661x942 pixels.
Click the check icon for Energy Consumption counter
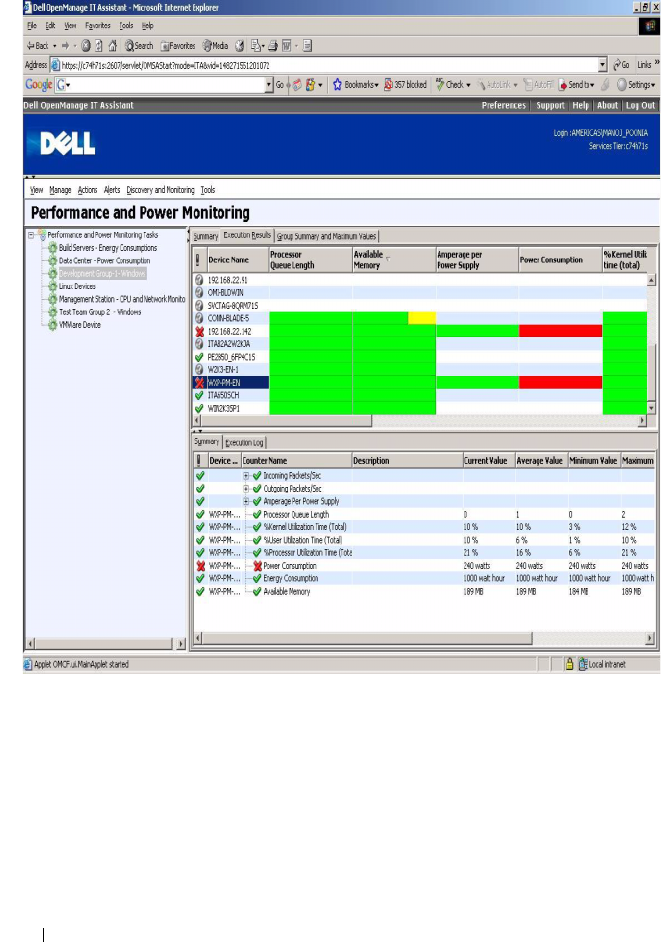257,579
